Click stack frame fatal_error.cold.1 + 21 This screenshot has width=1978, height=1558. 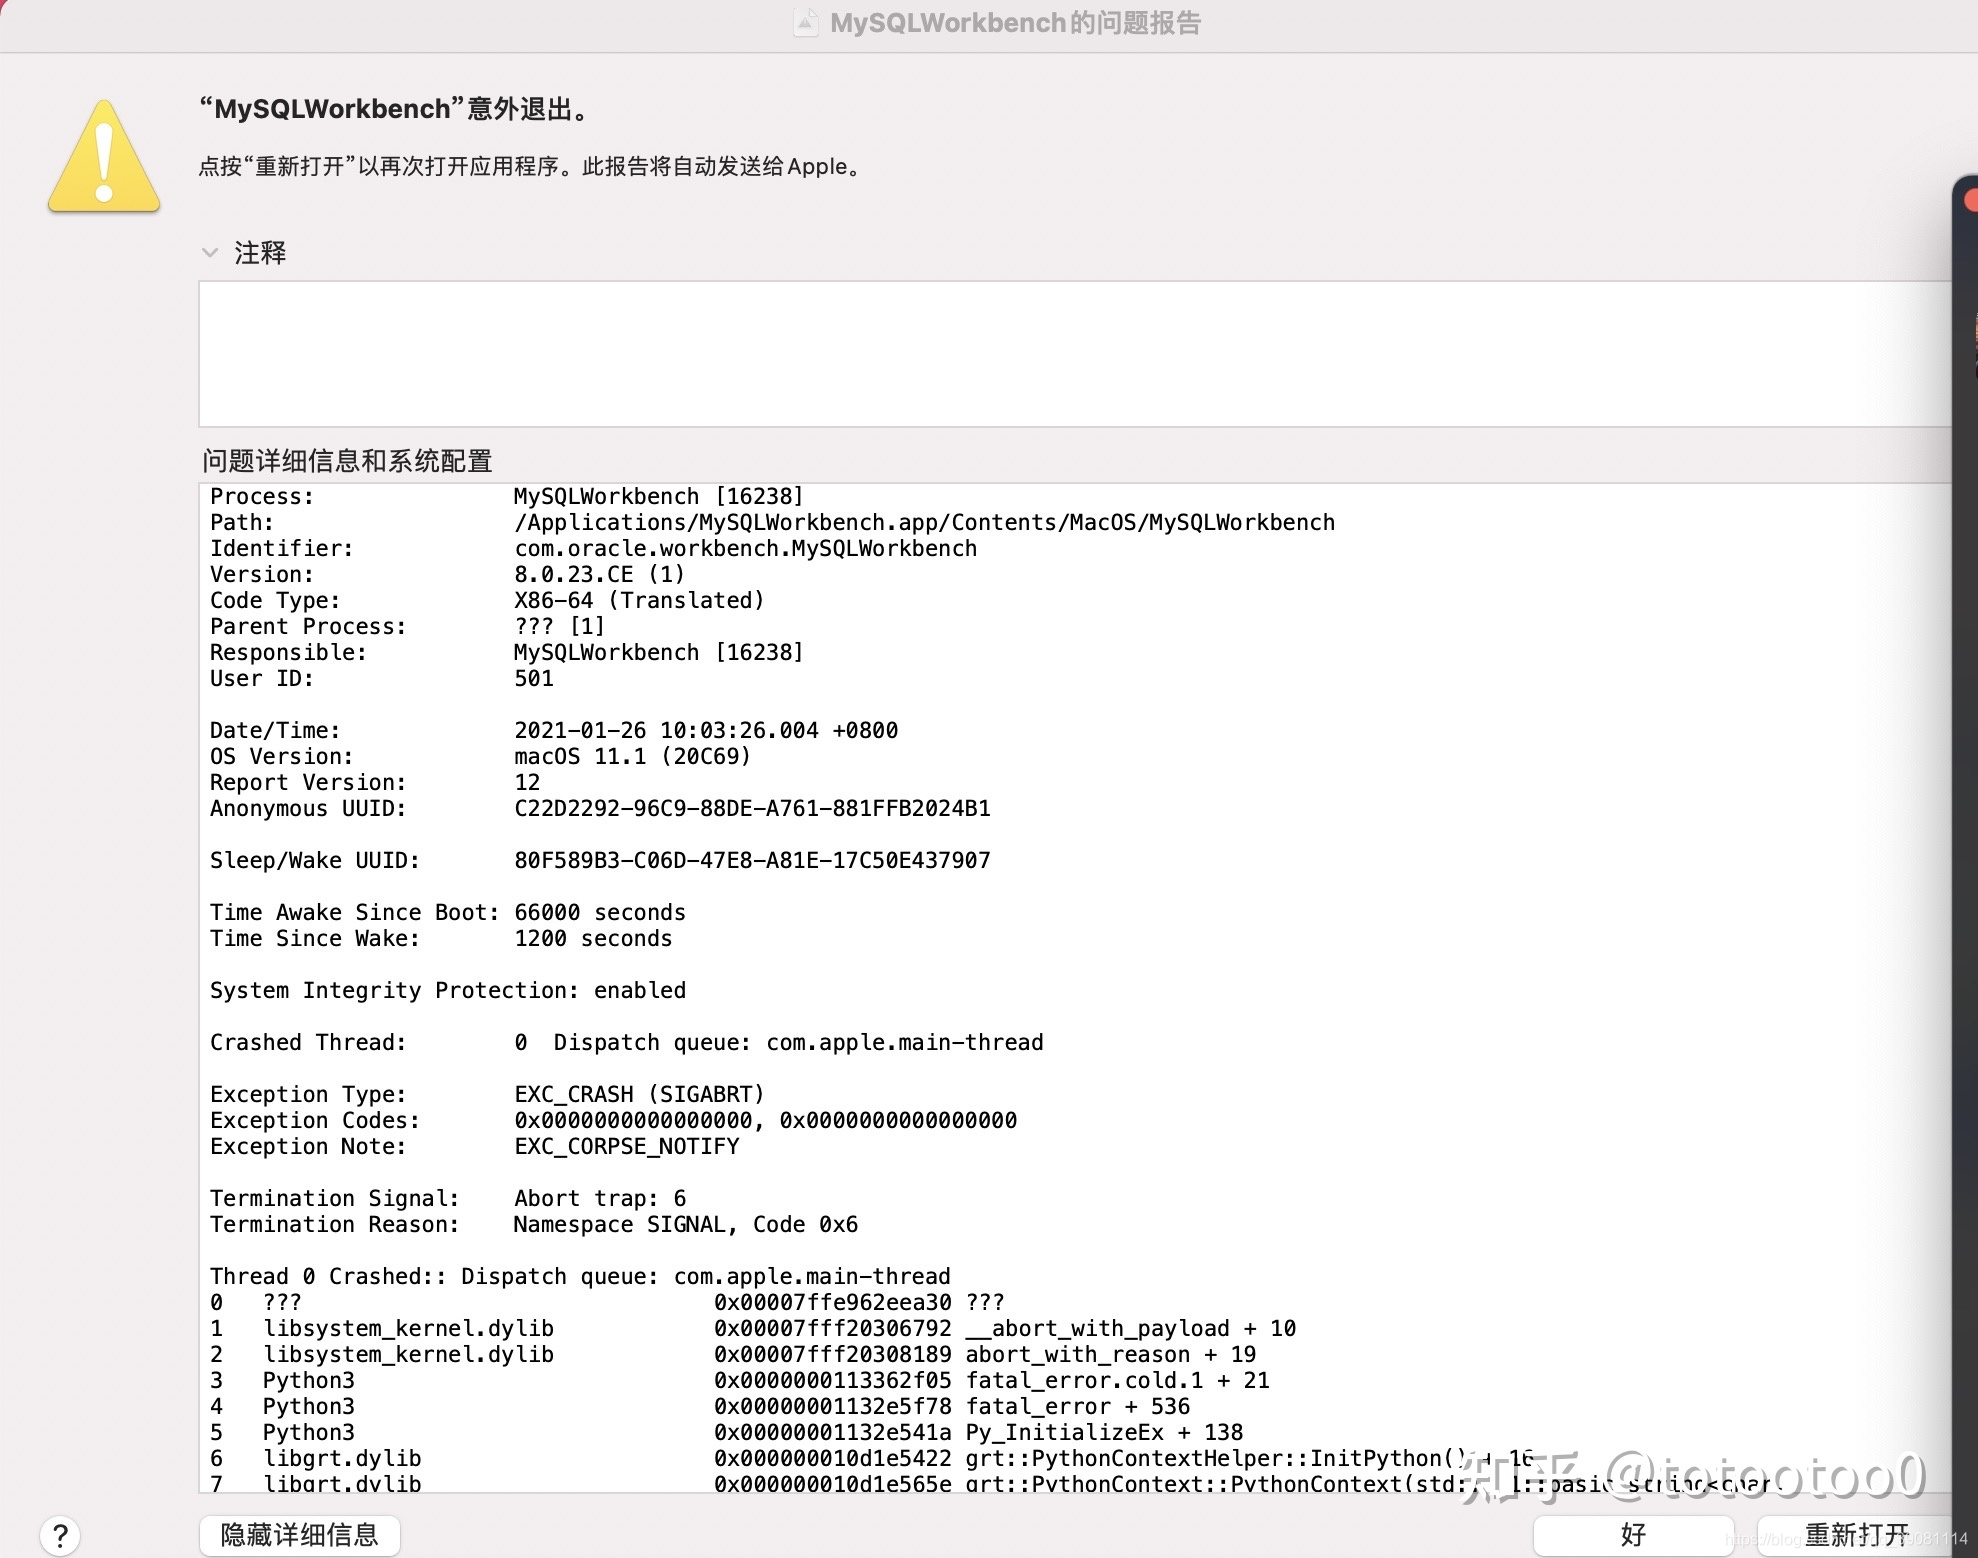[x=740, y=1381]
